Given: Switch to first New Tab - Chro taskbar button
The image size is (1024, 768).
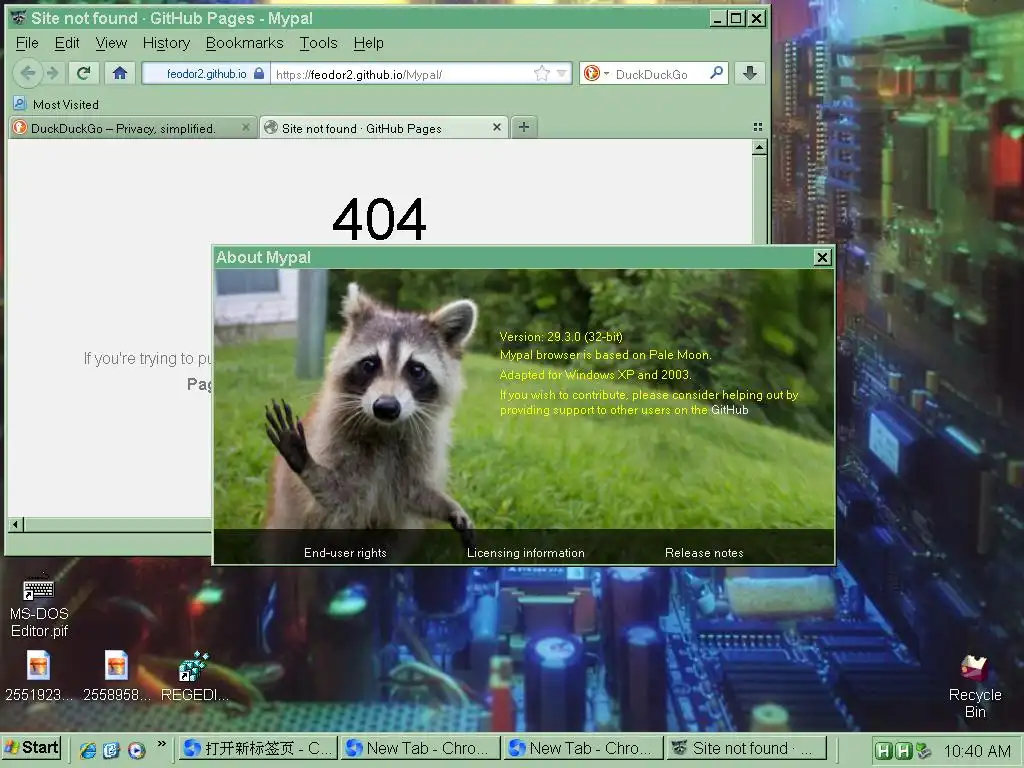Looking at the screenshot, I should coord(421,748).
